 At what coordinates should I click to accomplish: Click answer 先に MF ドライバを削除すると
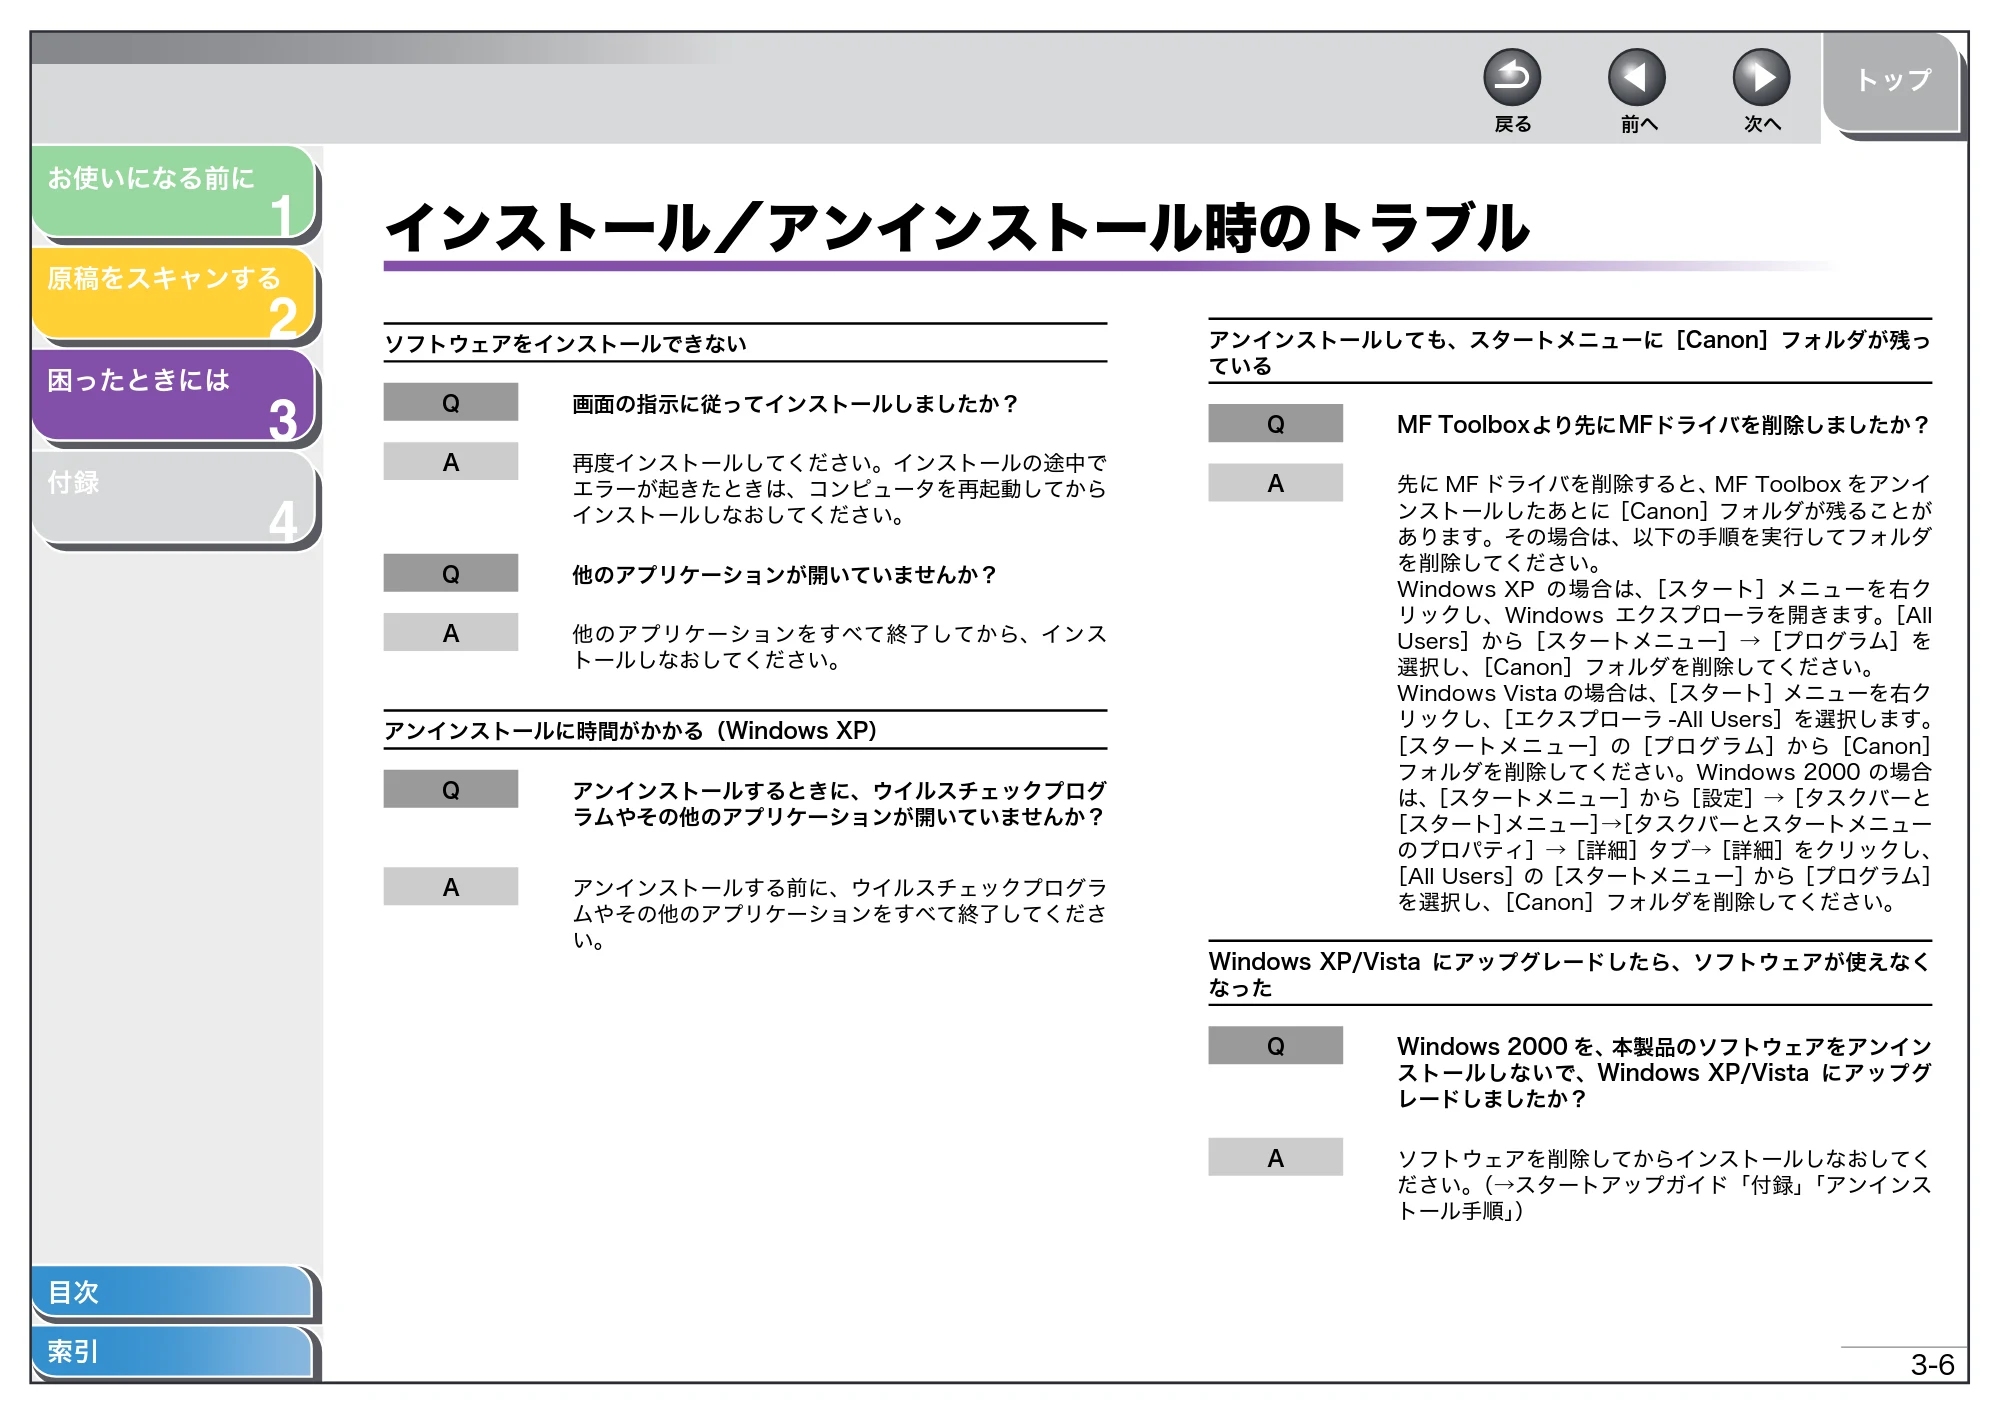click(1664, 693)
